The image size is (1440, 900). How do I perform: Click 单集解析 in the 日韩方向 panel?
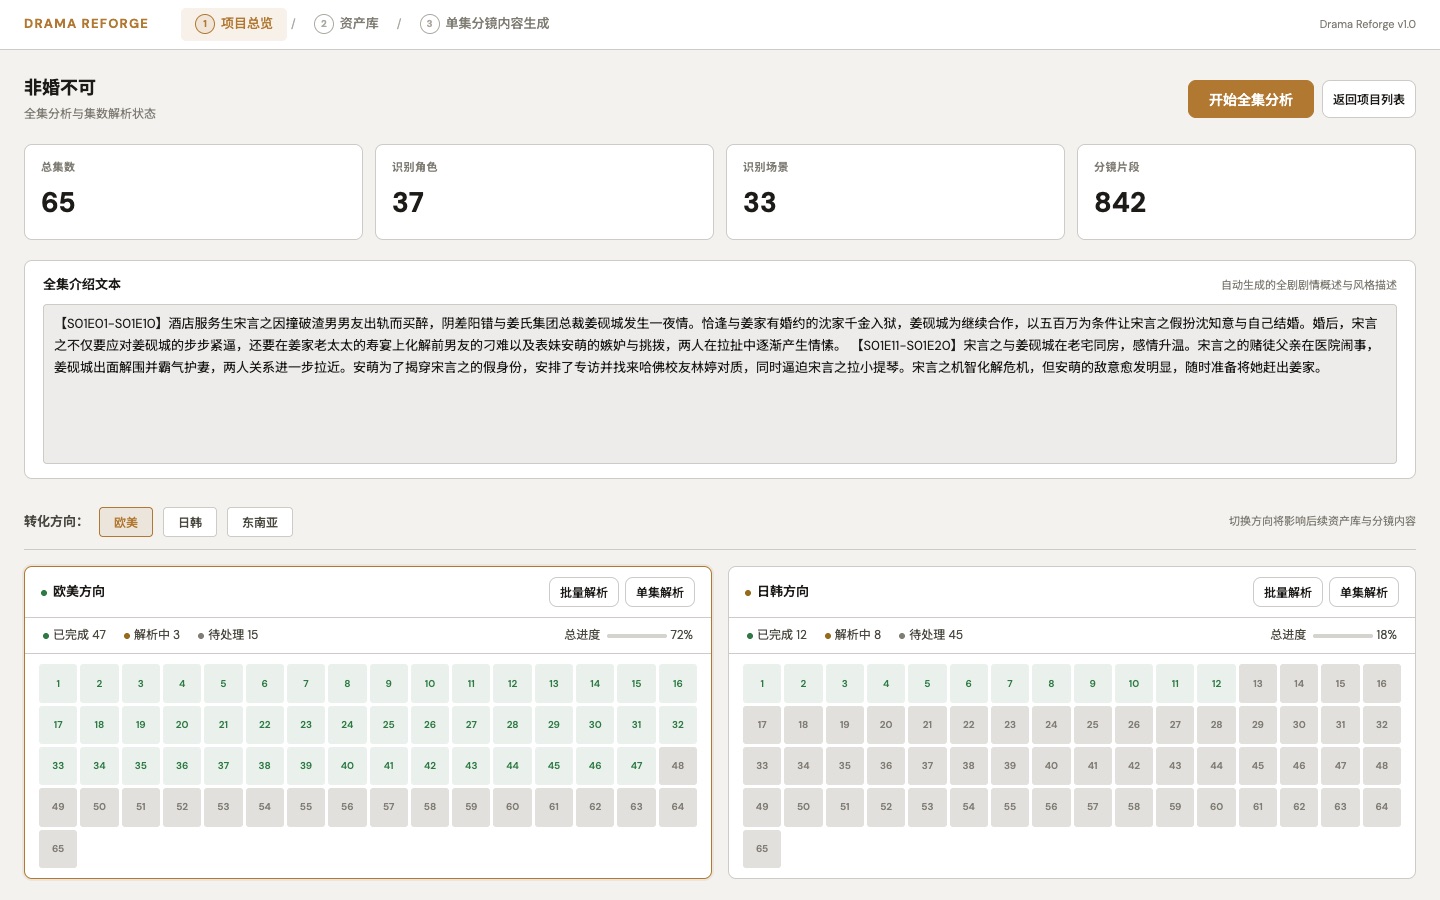tap(1364, 592)
